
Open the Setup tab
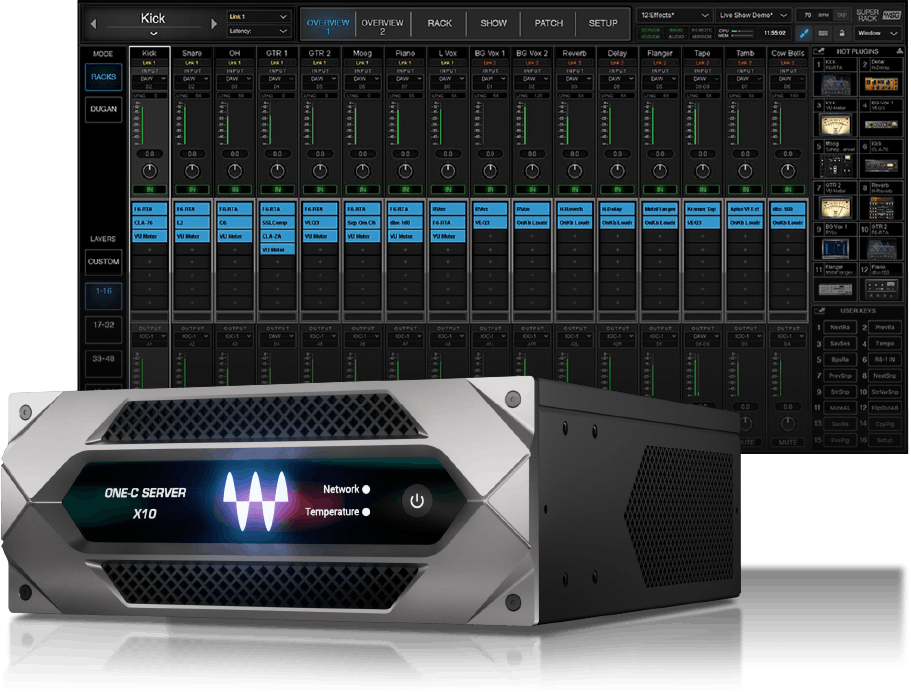coord(602,23)
